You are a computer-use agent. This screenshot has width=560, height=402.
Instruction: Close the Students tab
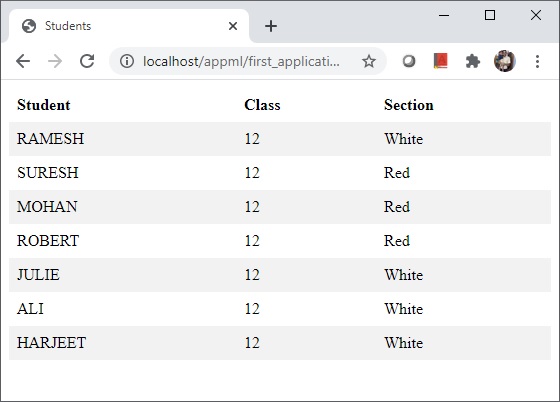[233, 26]
